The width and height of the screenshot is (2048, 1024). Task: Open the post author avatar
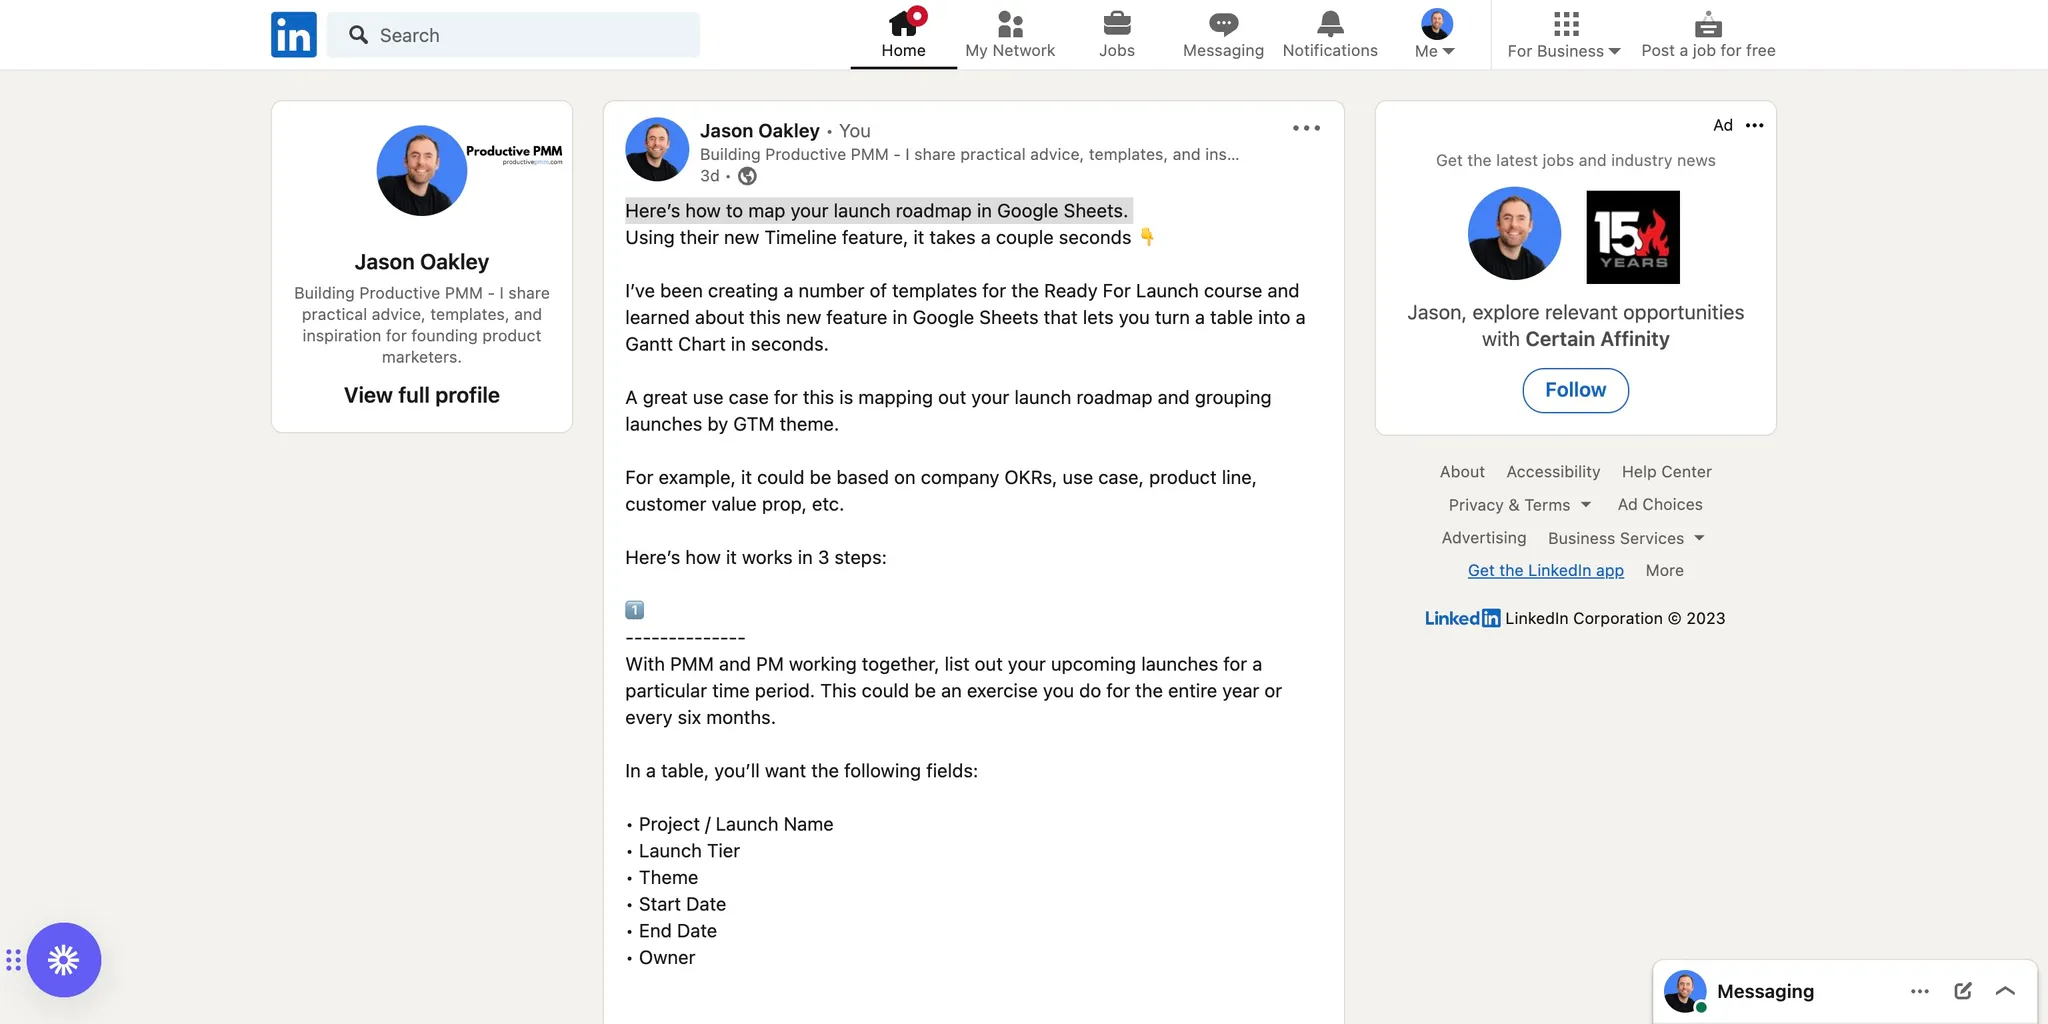click(x=657, y=149)
